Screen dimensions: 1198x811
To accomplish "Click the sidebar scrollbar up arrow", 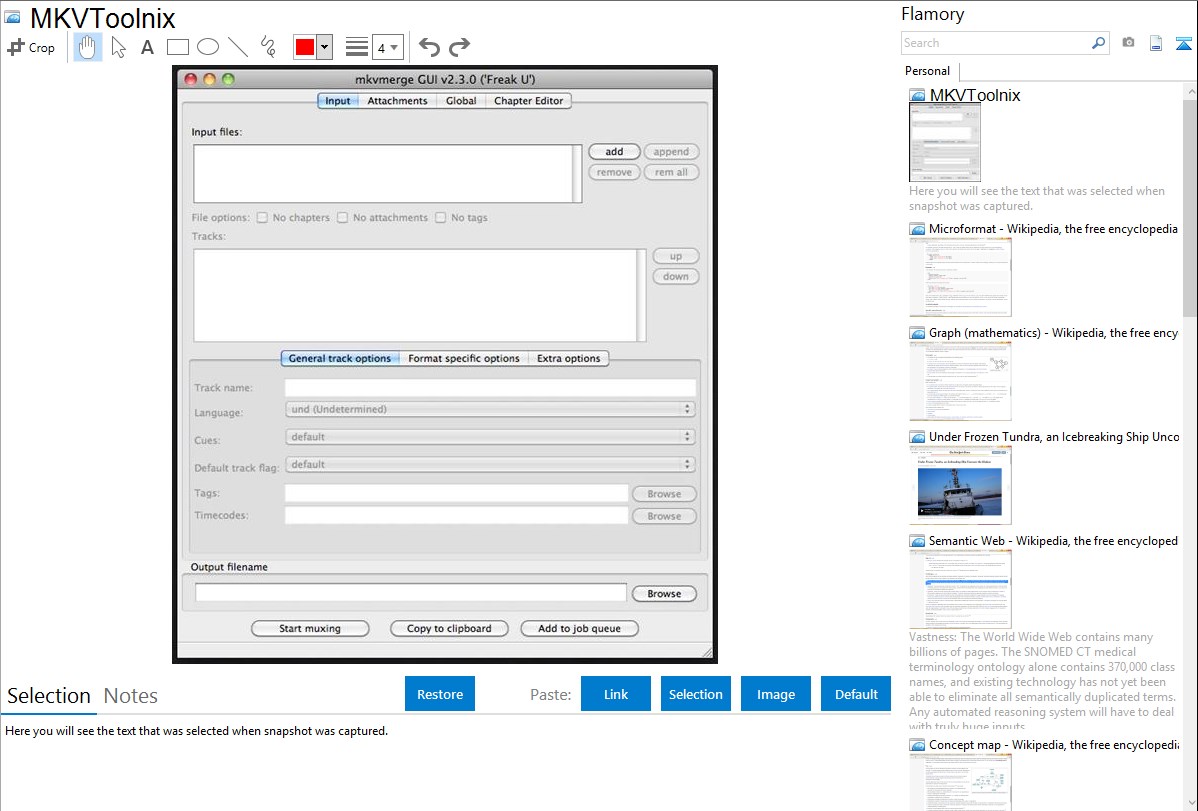I will tap(1190, 92).
